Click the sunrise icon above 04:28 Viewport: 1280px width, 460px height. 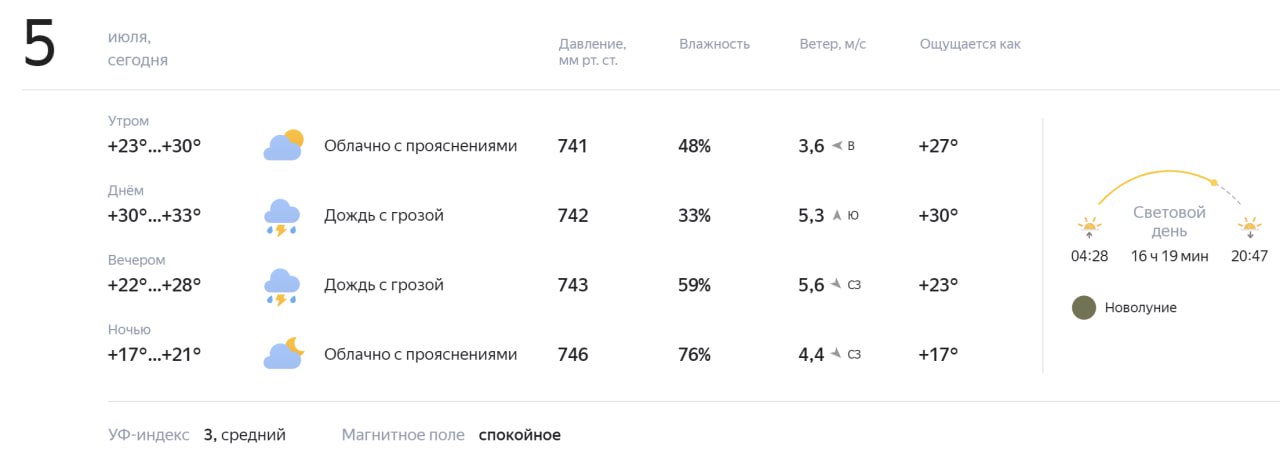[1089, 226]
